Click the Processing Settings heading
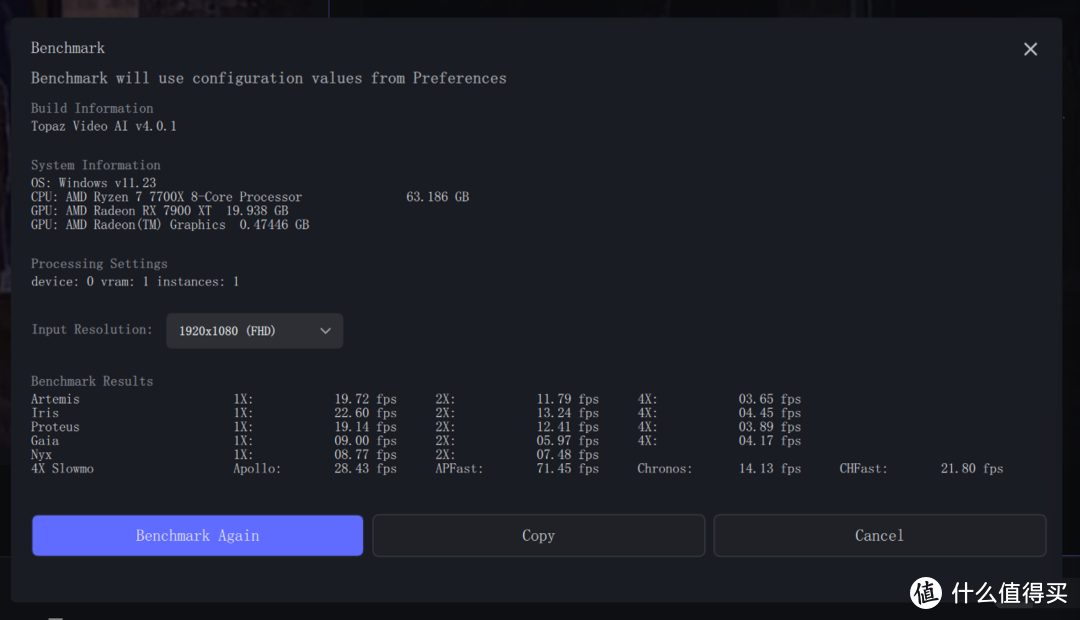Image resolution: width=1080 pixels, height=620 pixels. pos(98,264)
